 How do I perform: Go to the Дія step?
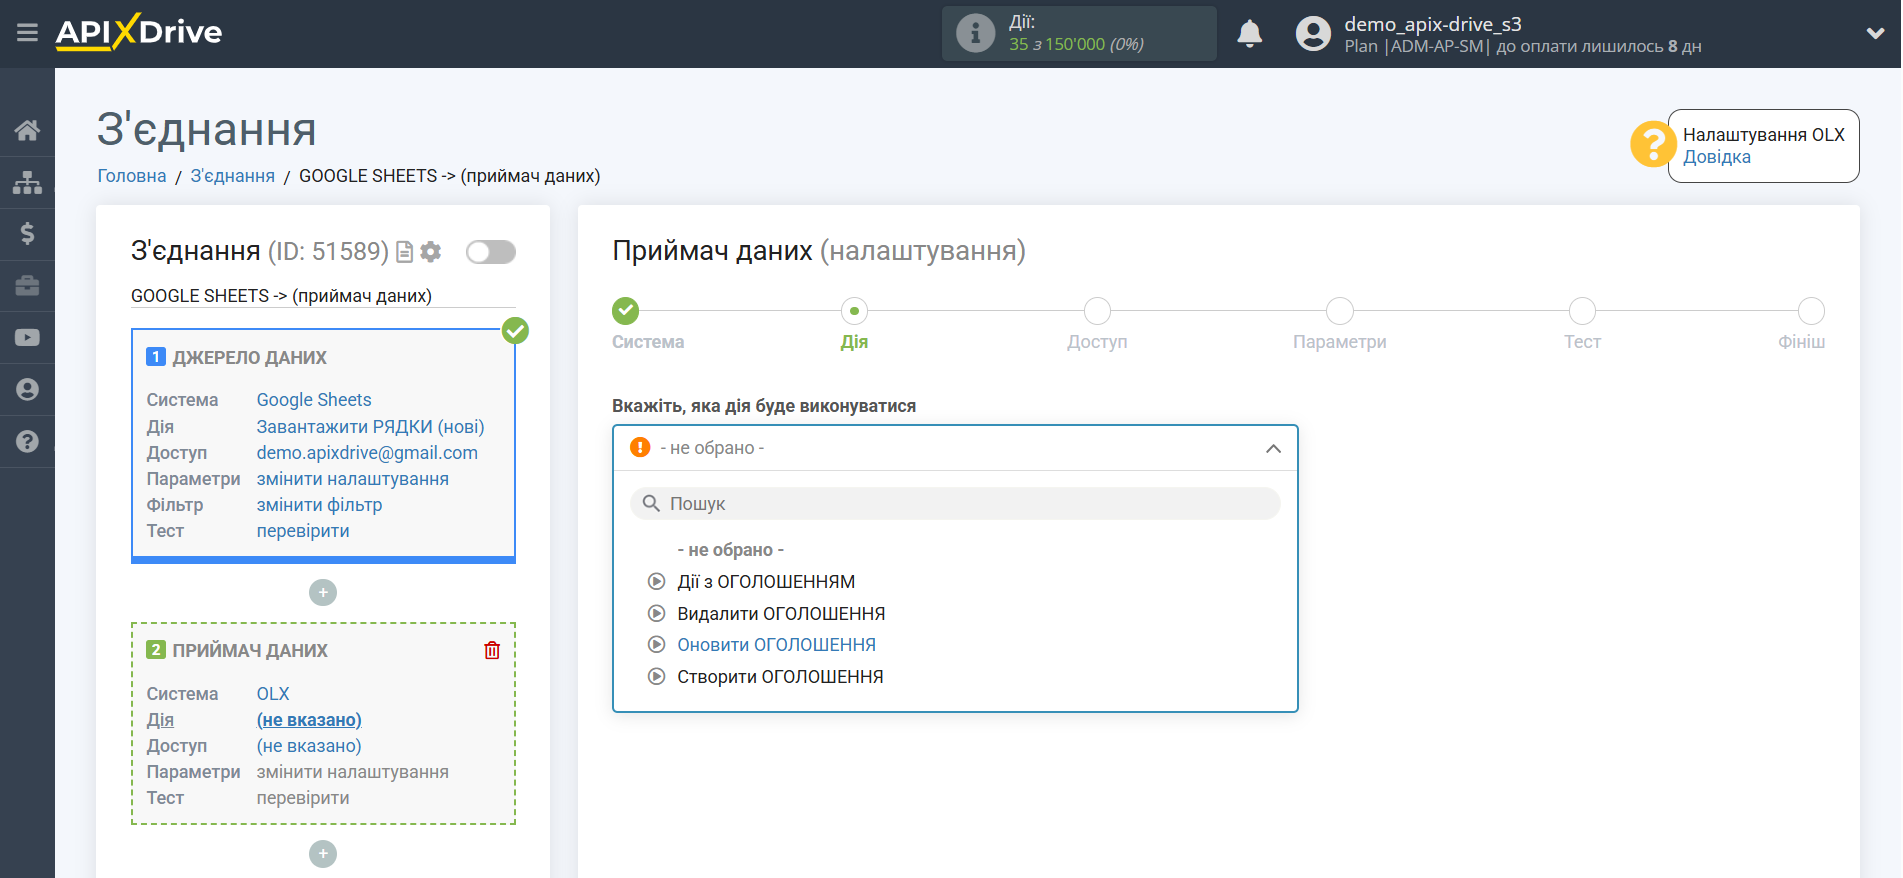coord(854,311)
